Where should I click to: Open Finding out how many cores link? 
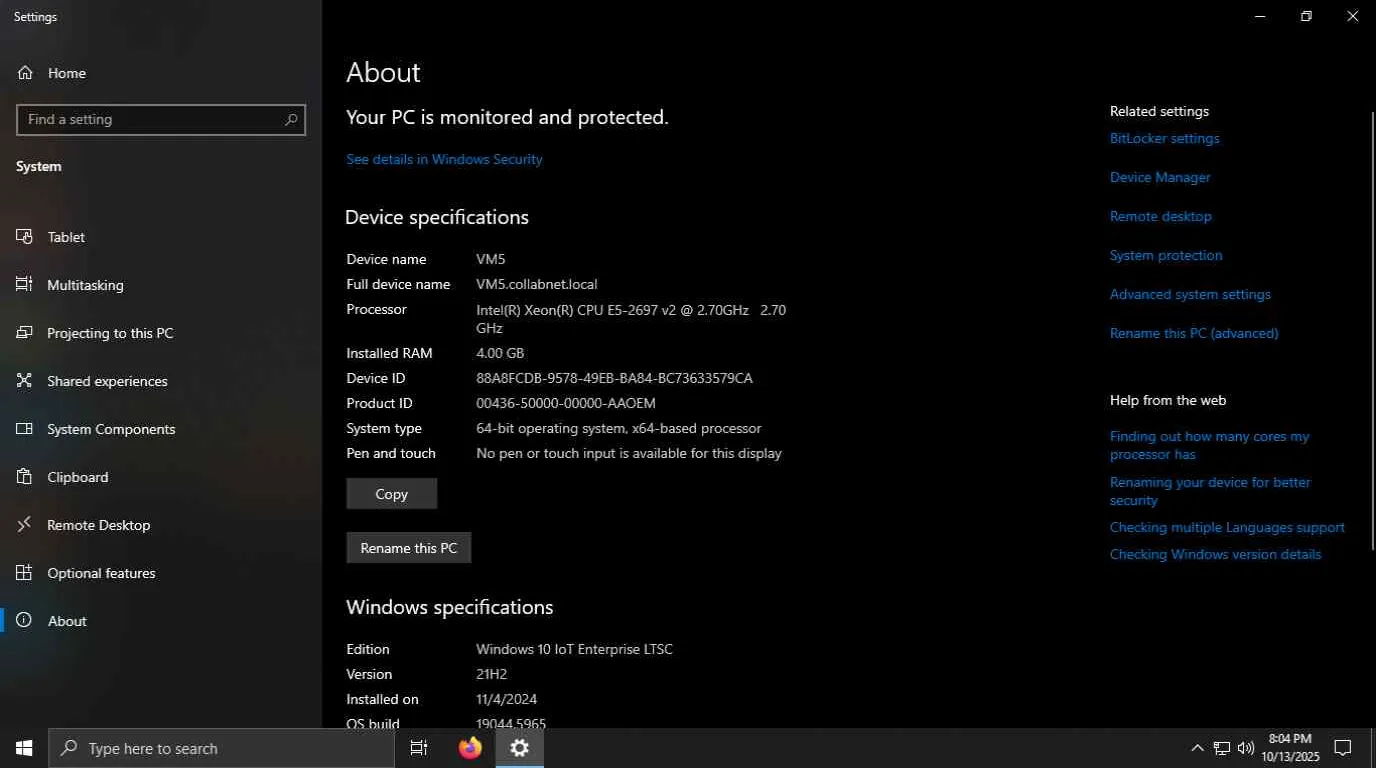tap(1209, 445)
